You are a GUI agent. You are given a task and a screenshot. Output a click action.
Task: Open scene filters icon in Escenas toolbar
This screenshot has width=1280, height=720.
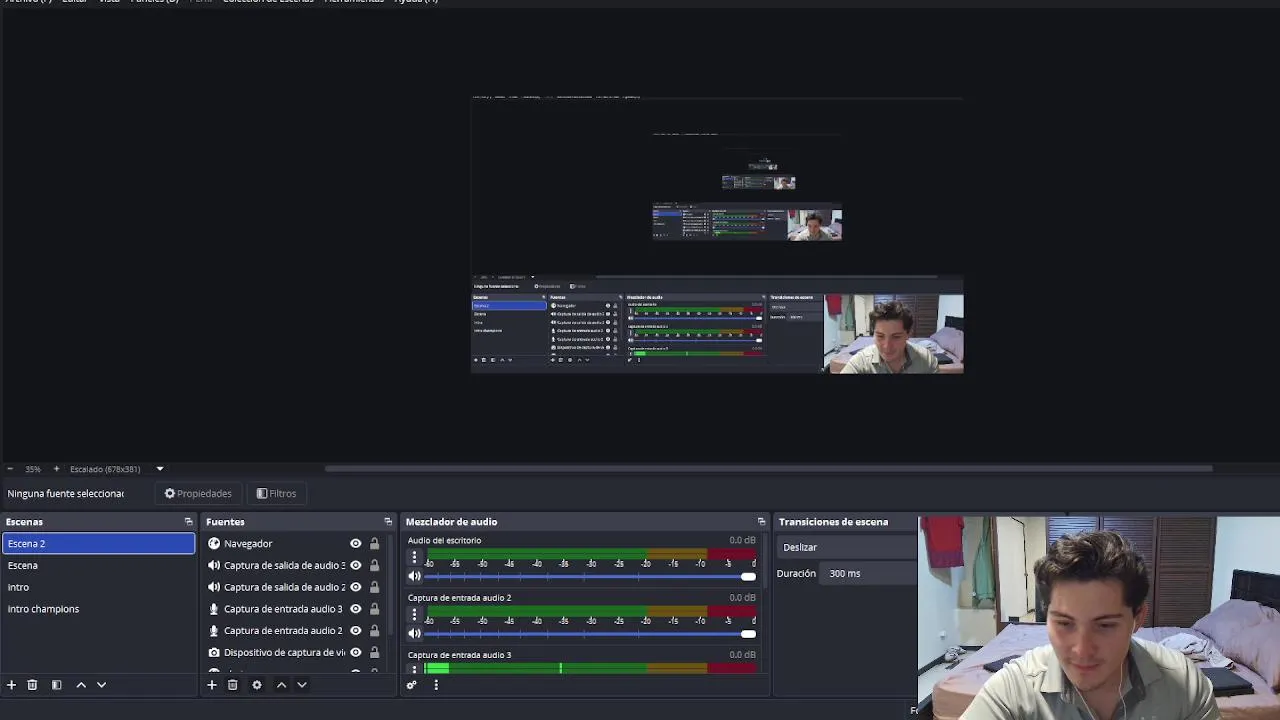coord(56,685)
